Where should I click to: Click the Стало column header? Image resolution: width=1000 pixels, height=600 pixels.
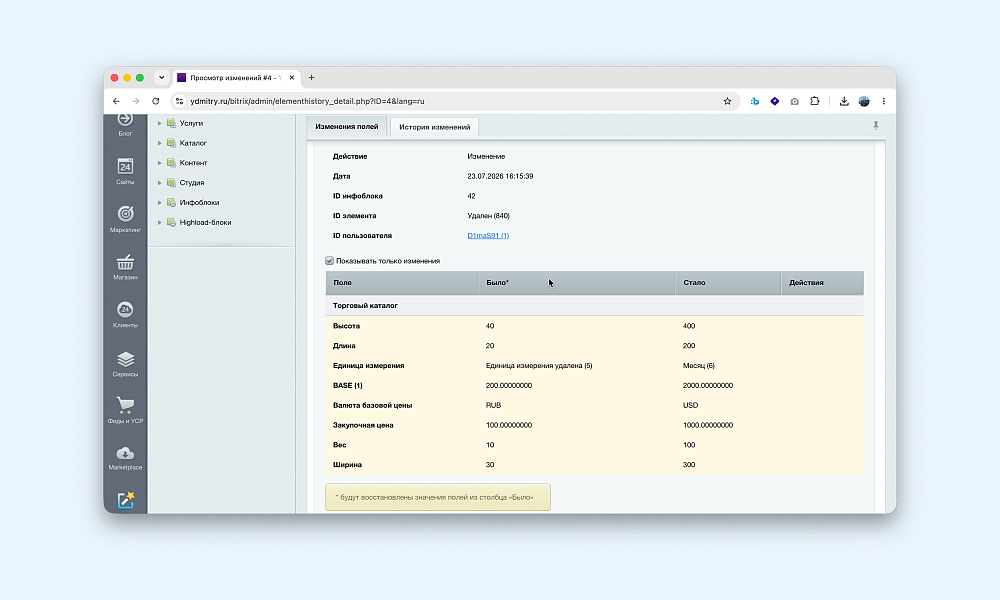tap(728, 282)
